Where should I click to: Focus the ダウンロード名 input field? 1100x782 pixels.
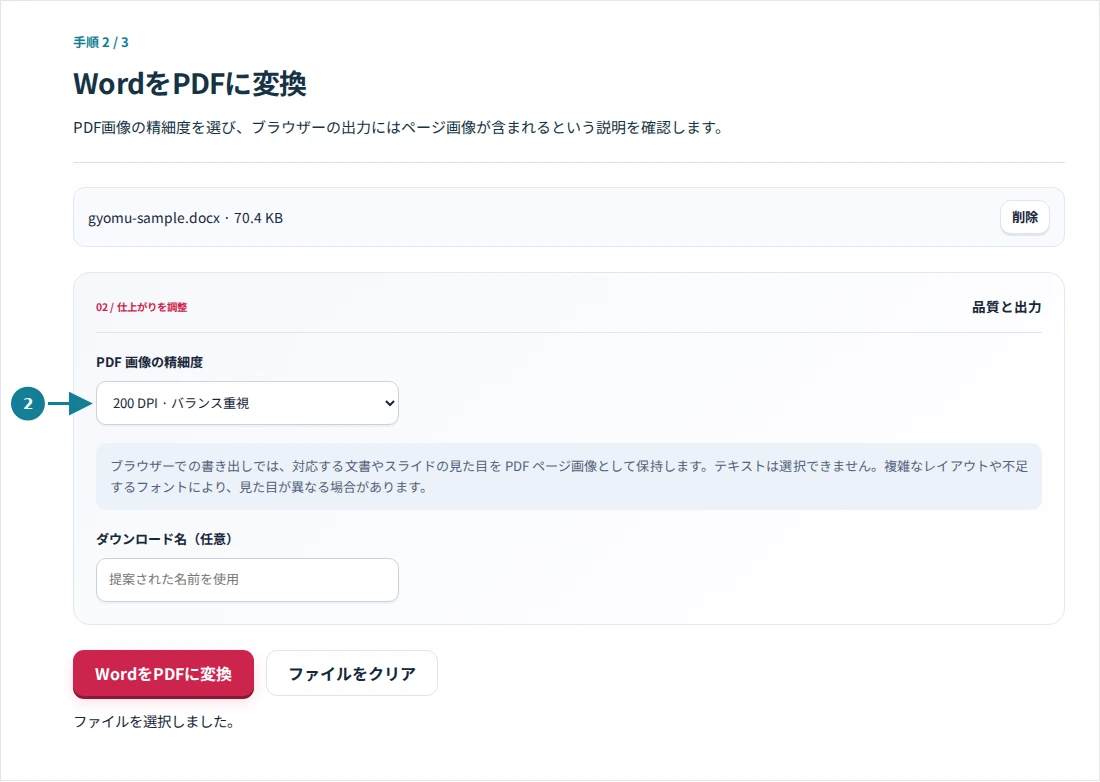(247, 580)
